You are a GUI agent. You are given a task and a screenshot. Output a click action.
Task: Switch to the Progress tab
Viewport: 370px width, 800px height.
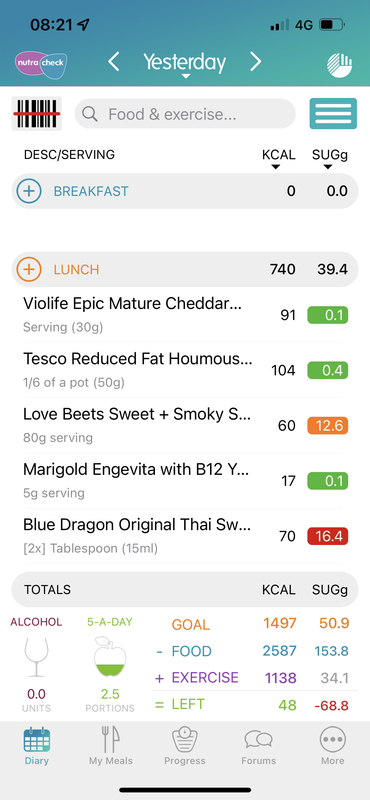185,746
